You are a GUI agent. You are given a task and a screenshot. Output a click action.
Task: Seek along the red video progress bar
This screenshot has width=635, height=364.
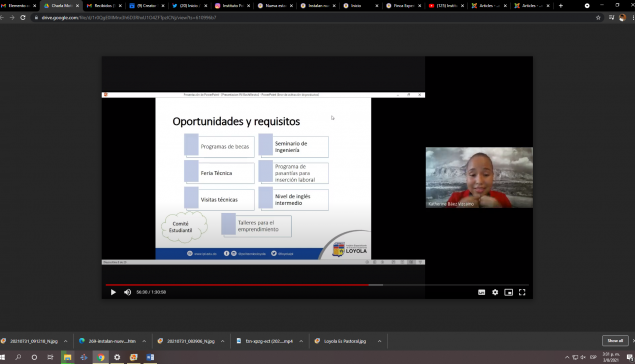[317, 285]
